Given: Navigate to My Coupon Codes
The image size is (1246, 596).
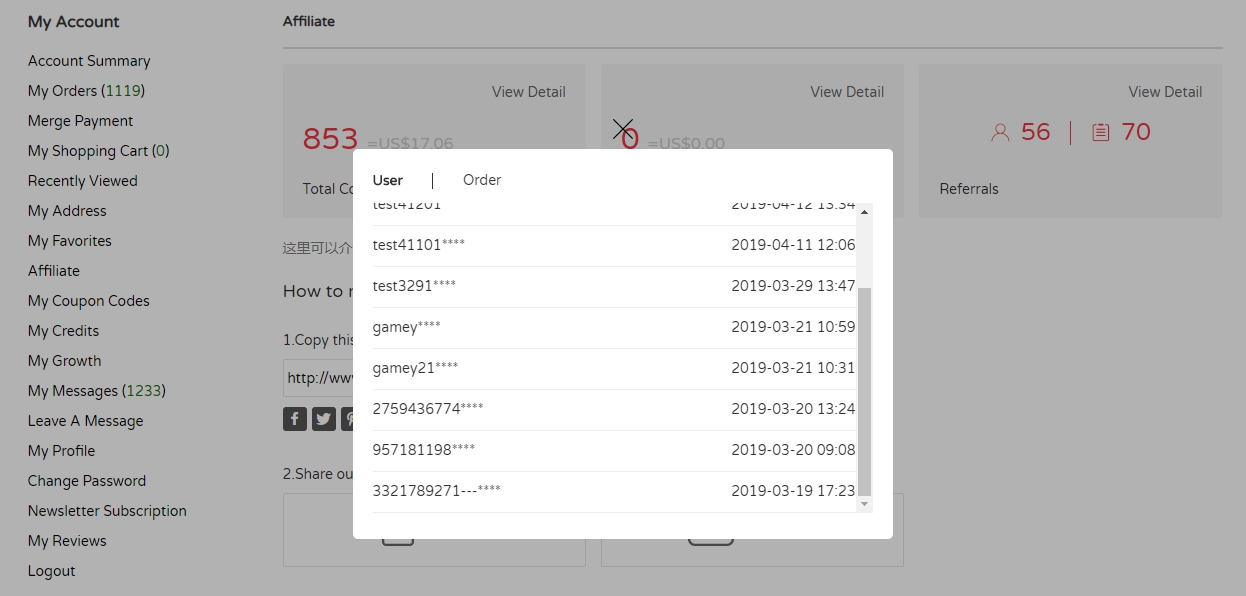Looking at the screenshot, I should click(88, 301).
